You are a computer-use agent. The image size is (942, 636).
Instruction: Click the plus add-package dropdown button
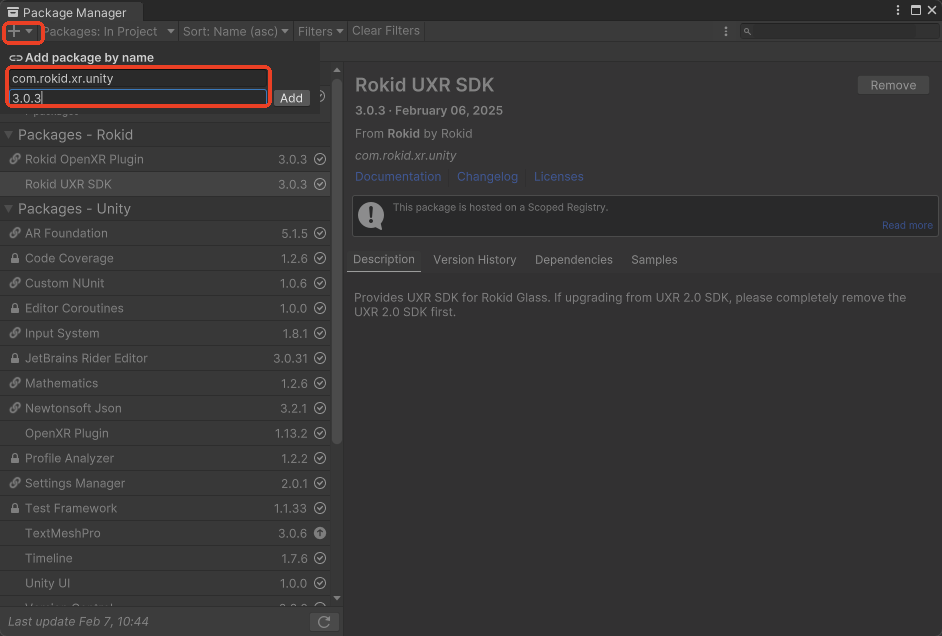click(x=20, y=31)
